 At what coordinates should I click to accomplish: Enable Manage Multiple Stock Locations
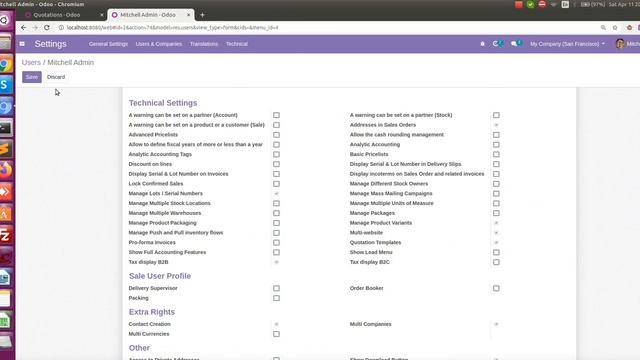tap(276, 203)
